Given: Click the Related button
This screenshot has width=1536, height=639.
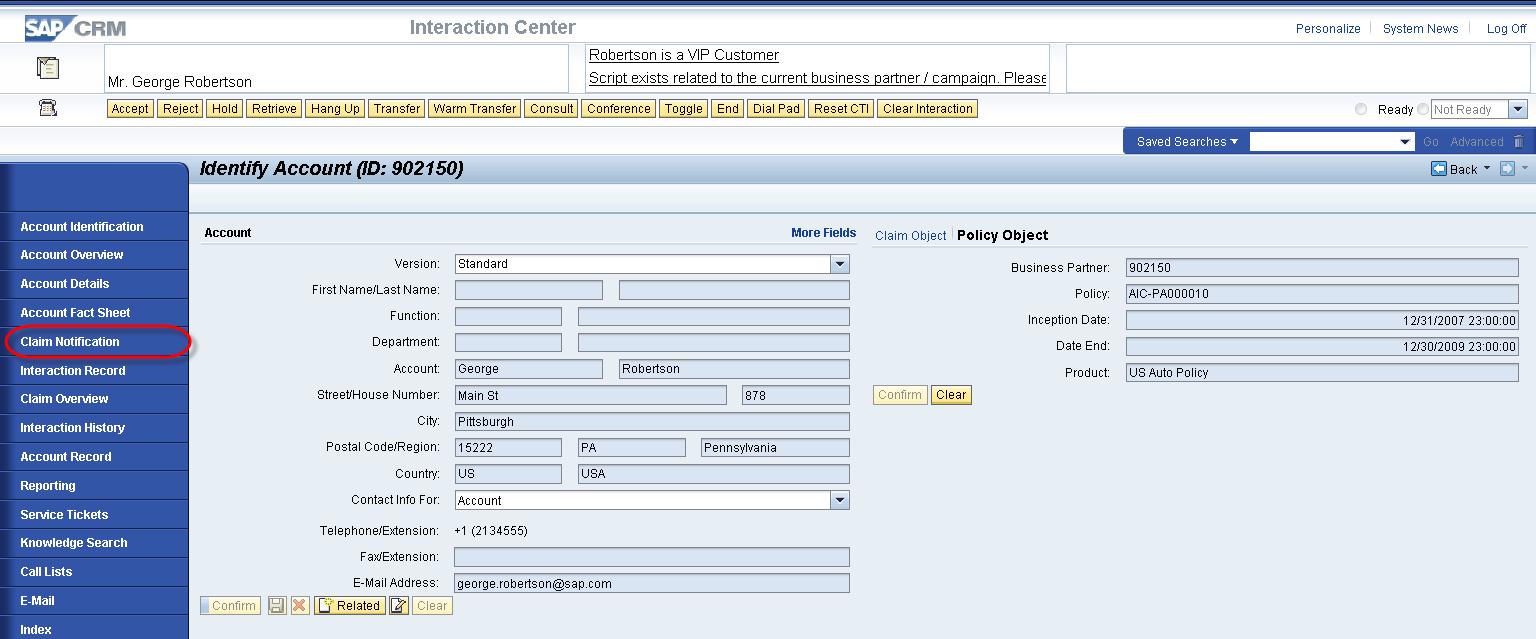Looking at the screenshot, I should coord(350,606).
